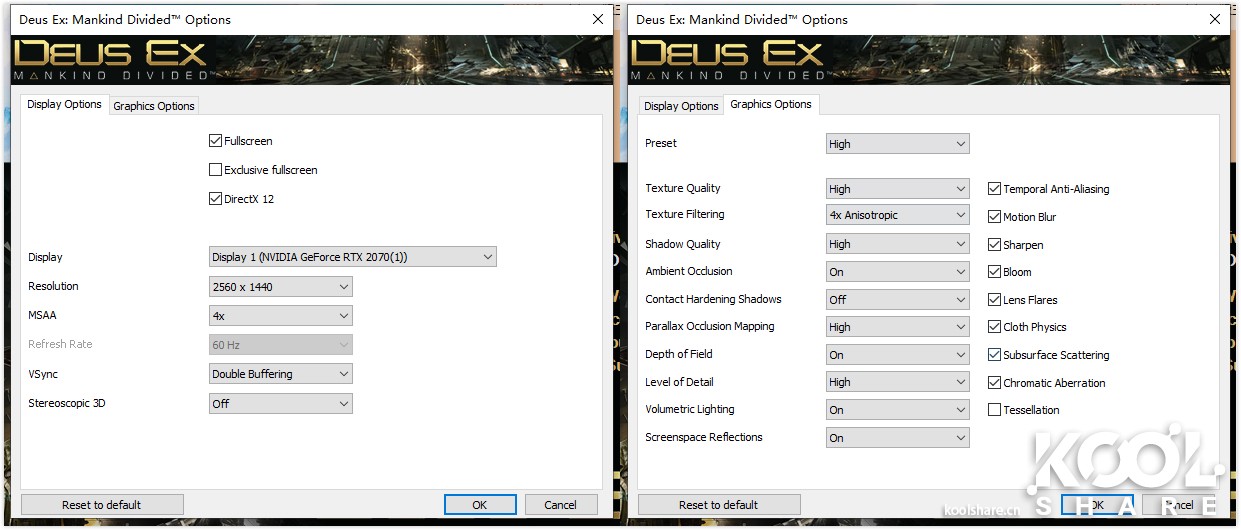Screen dimensions: 1241x530
Task: Select Display Options tab in left window
Action: 64,104
